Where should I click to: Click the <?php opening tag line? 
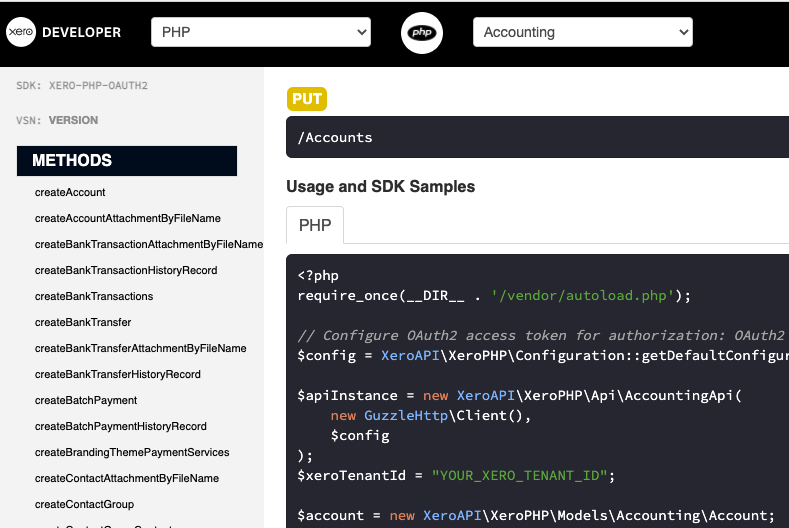[318, 276]
